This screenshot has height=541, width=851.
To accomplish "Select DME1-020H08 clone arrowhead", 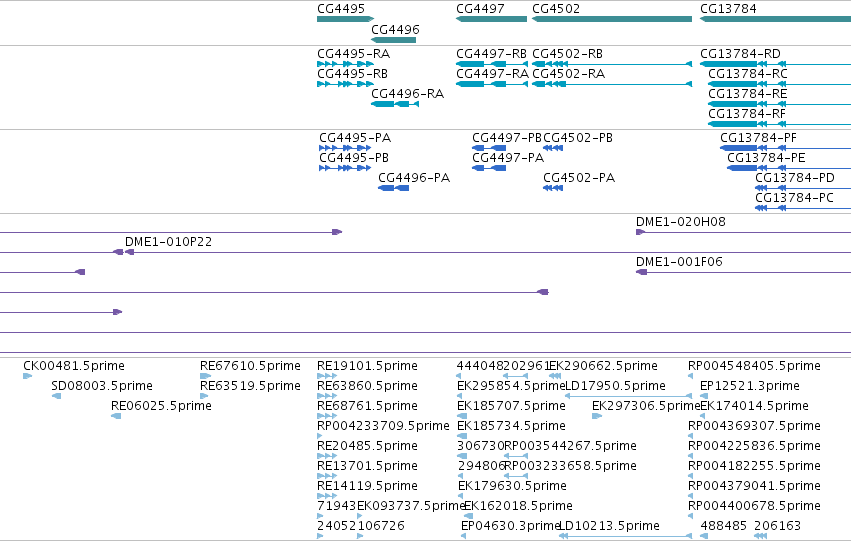I will click(x=640, y=232).
